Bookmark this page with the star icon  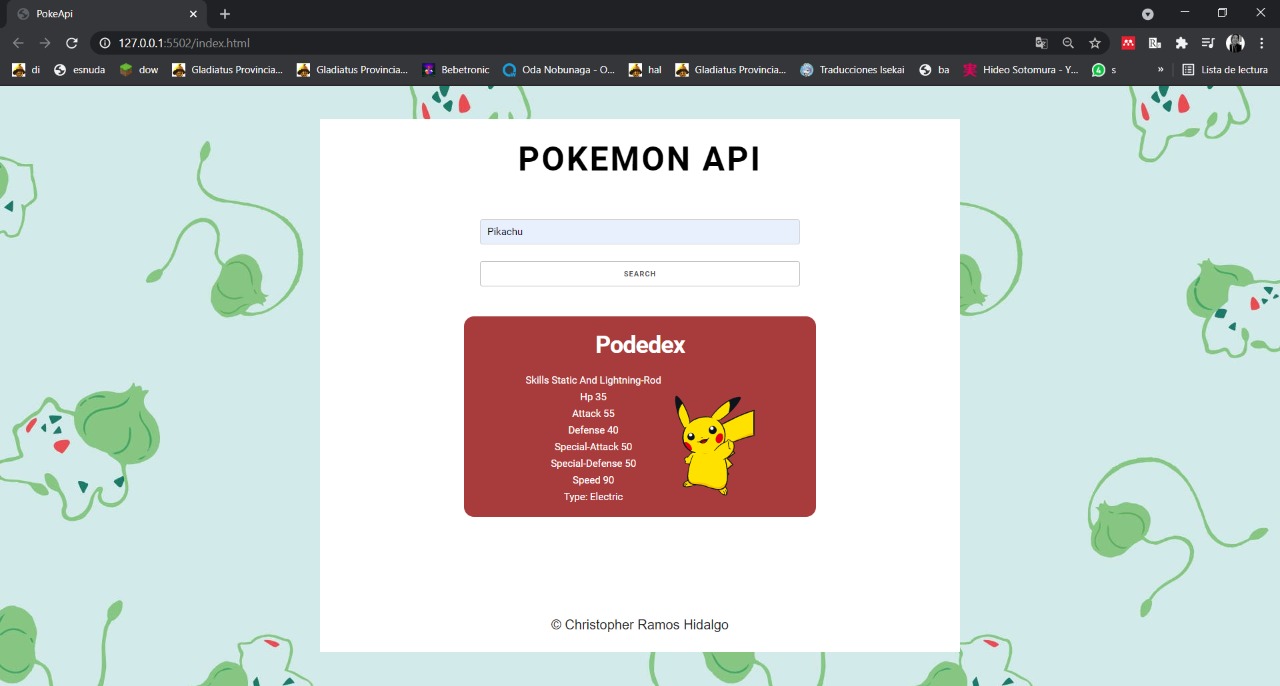1095,43
